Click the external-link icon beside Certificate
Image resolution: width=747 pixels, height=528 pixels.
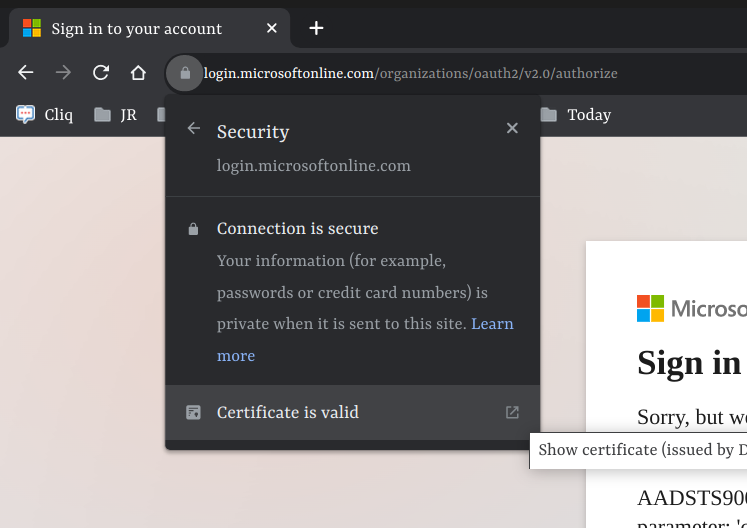tap(512, 412)
